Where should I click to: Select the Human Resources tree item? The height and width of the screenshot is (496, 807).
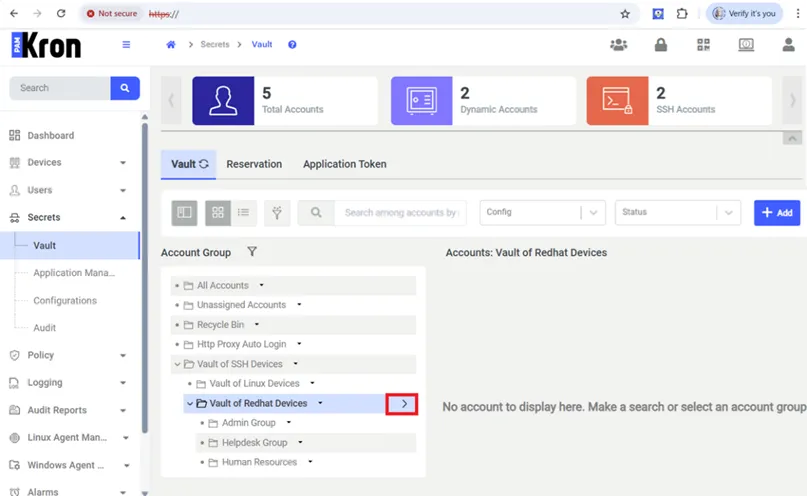tap(259, 462)
